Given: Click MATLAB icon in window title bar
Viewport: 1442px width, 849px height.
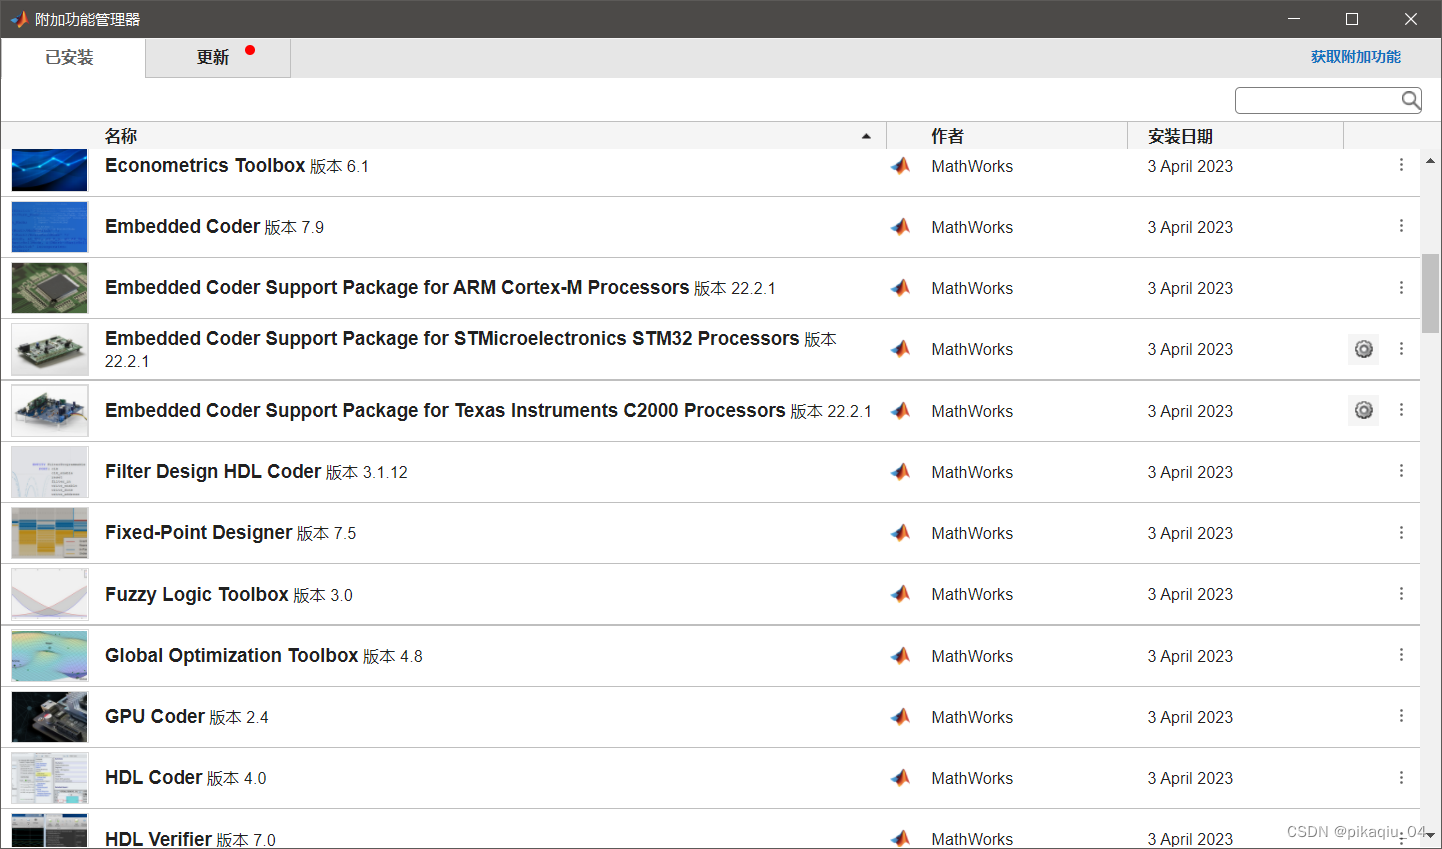Looking at the screenshot, I should click(x=19, y=19).
